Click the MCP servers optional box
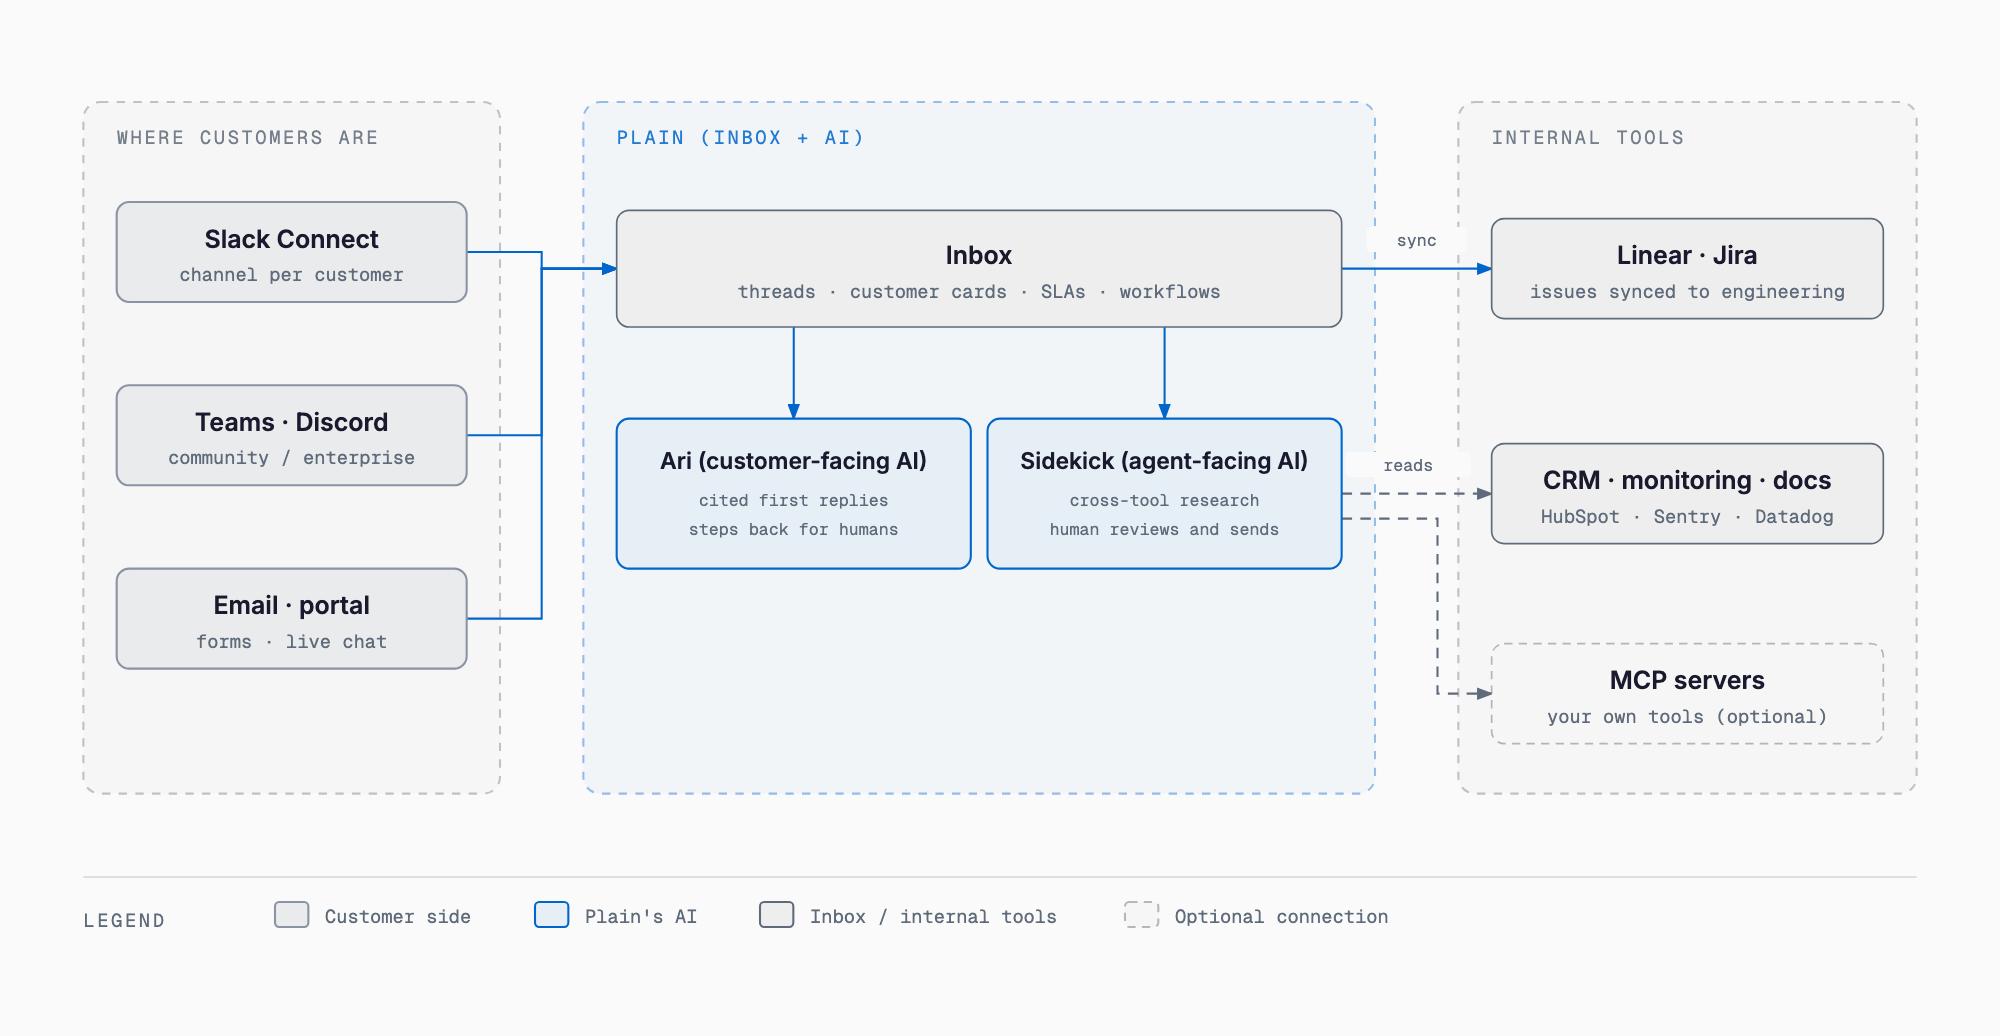The image size is (2000, 1036). pos(1687,693)
